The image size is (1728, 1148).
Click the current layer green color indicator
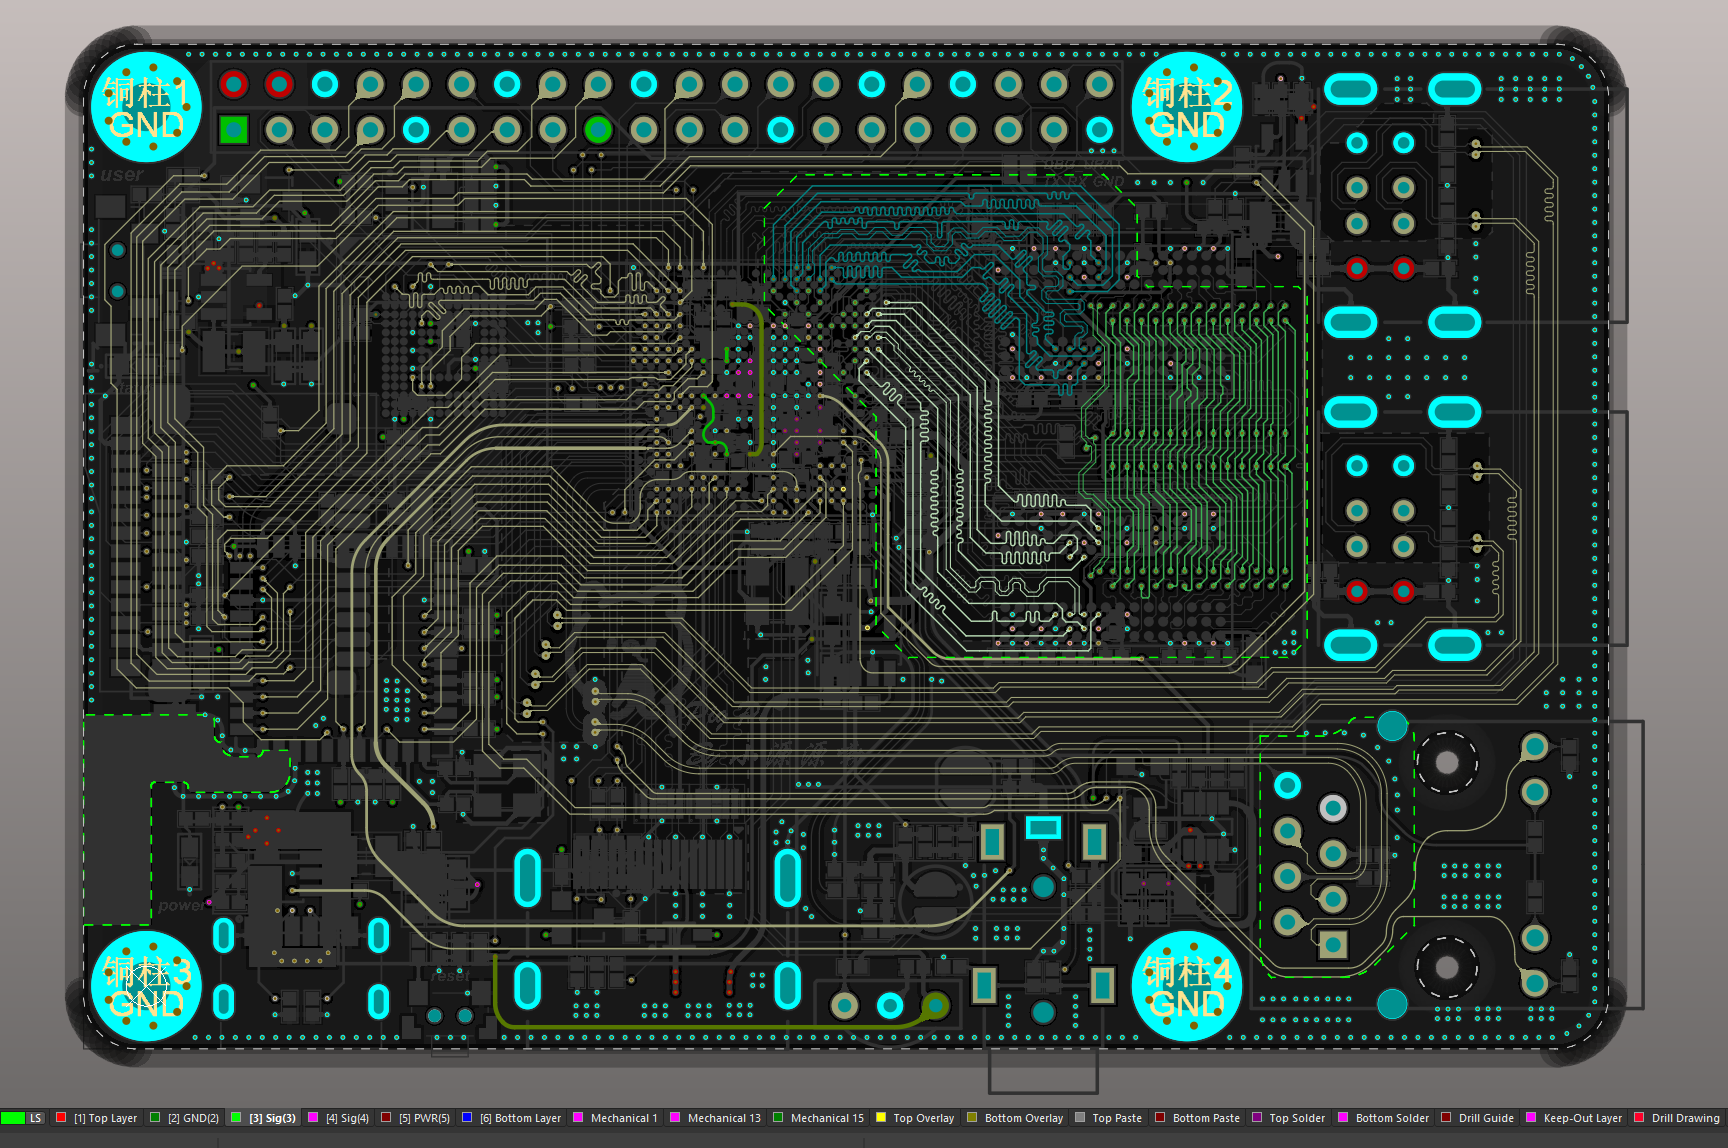(x=13, y=1118)
